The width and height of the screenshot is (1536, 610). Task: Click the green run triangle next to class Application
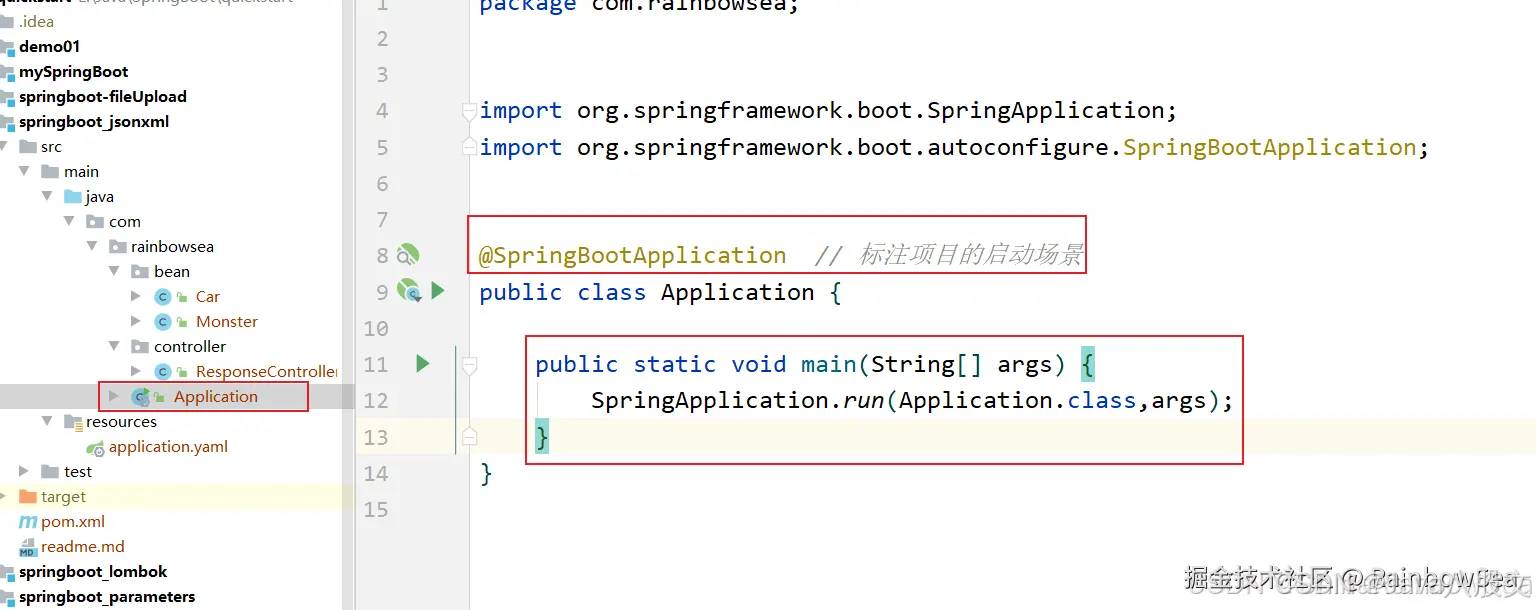pos(437,291)
